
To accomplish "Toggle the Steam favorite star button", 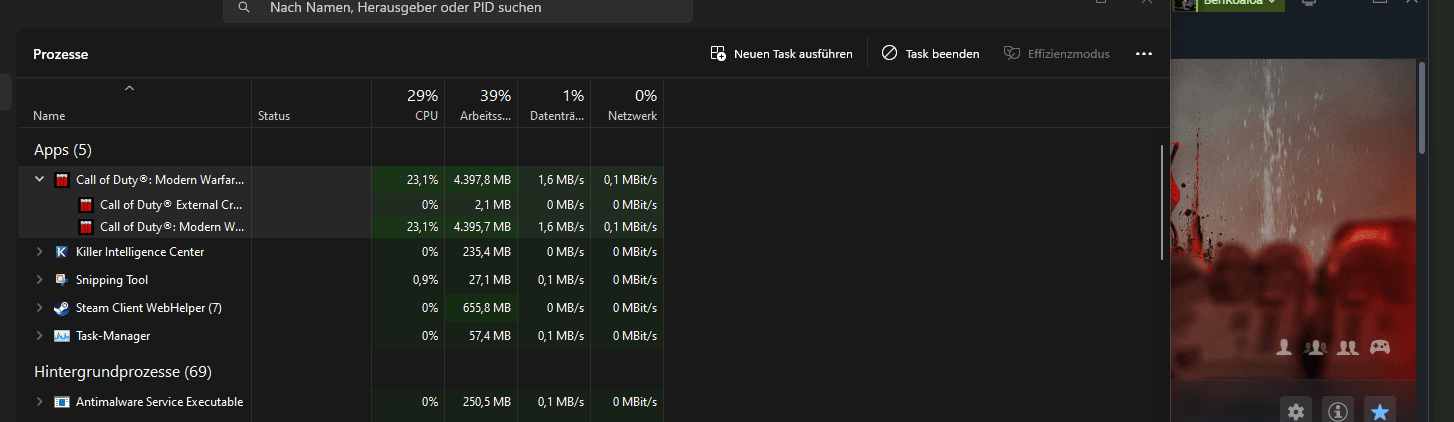I will [1380, 410].
